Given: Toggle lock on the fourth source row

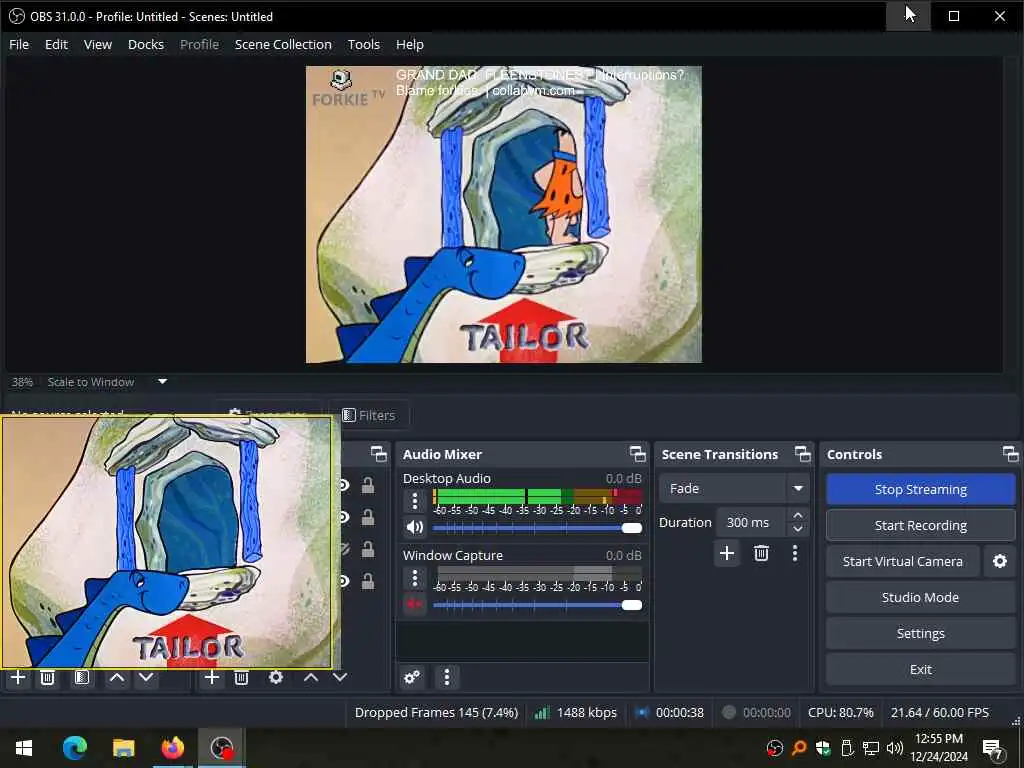Looking at the screenshot, I should pyautogui.click(x=368, y=581).
